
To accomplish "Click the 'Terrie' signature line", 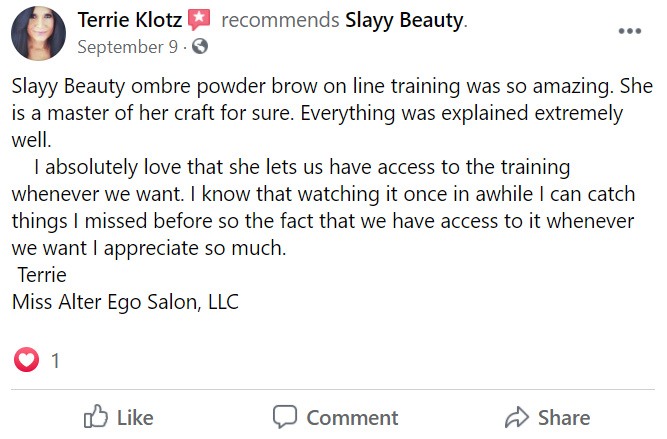I will (42, 274).
